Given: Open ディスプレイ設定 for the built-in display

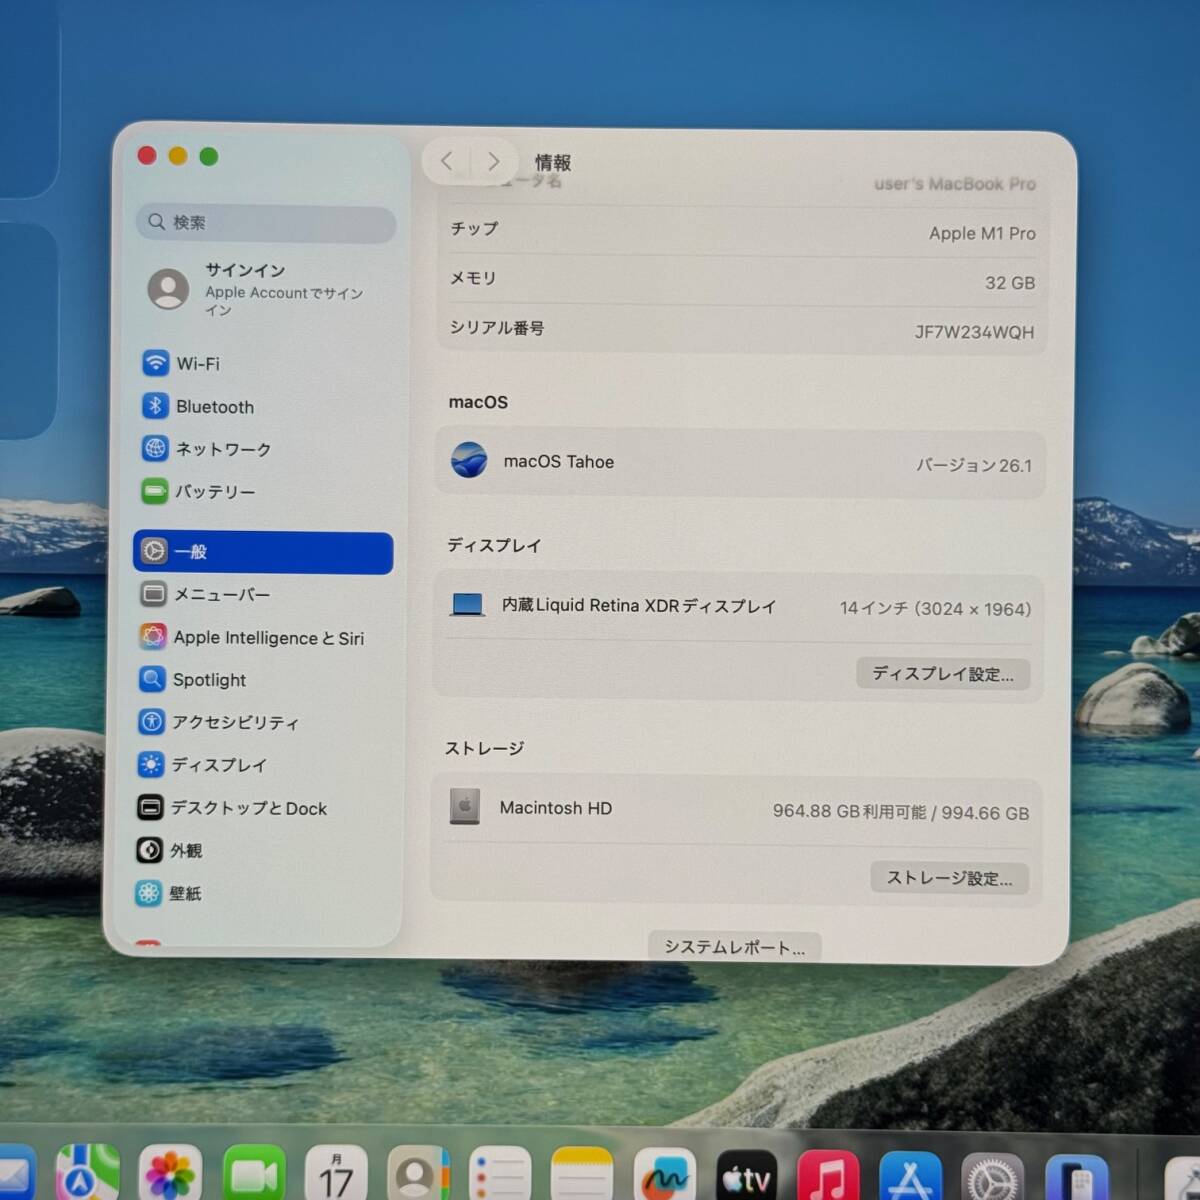Looking at the screenshot, I should pyautogui.click(x=942, y=674).
